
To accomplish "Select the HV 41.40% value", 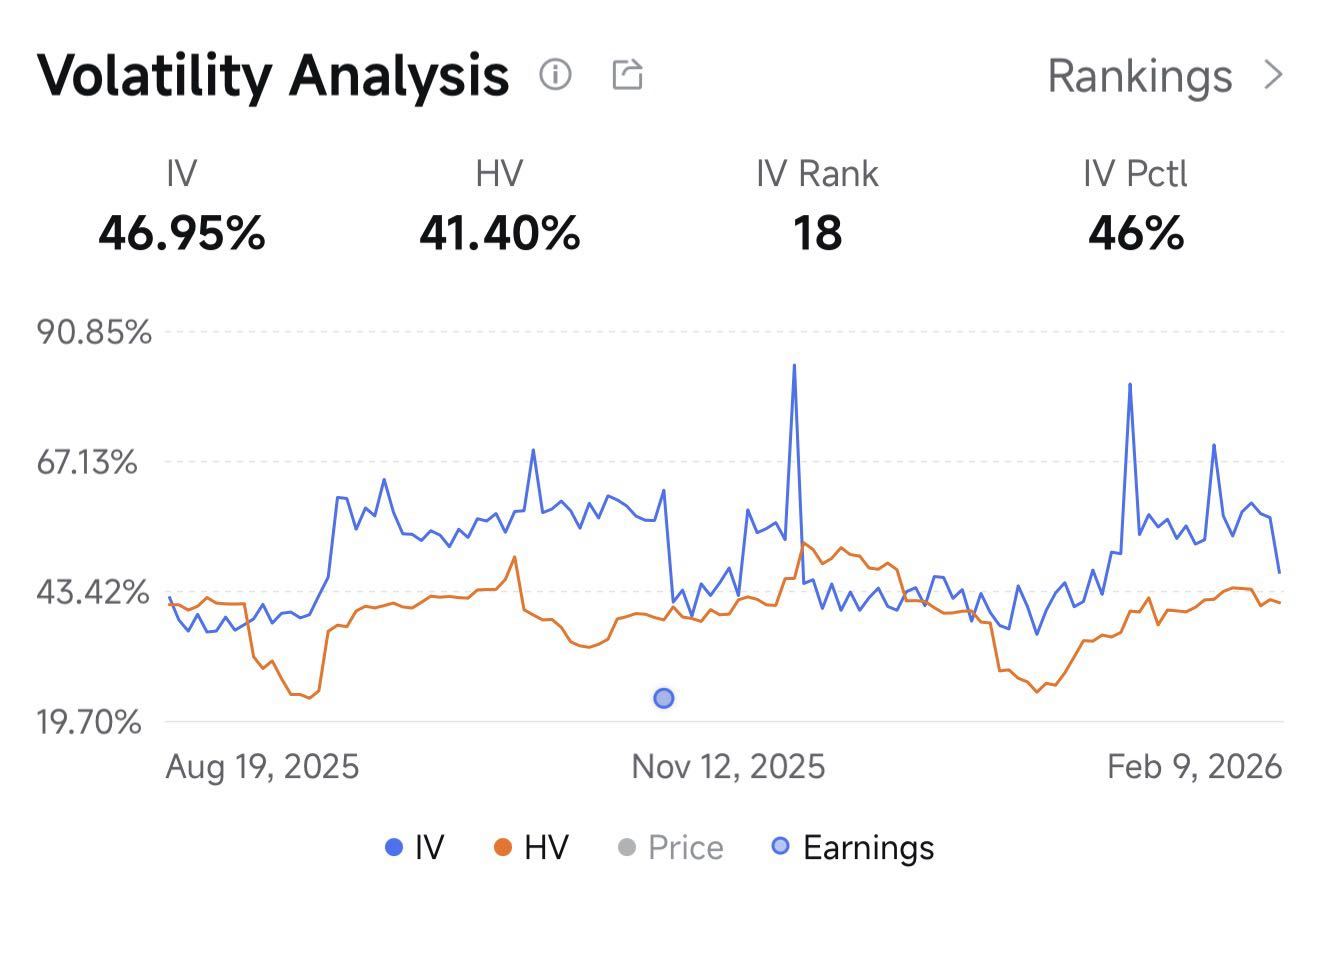I will 499,234.
